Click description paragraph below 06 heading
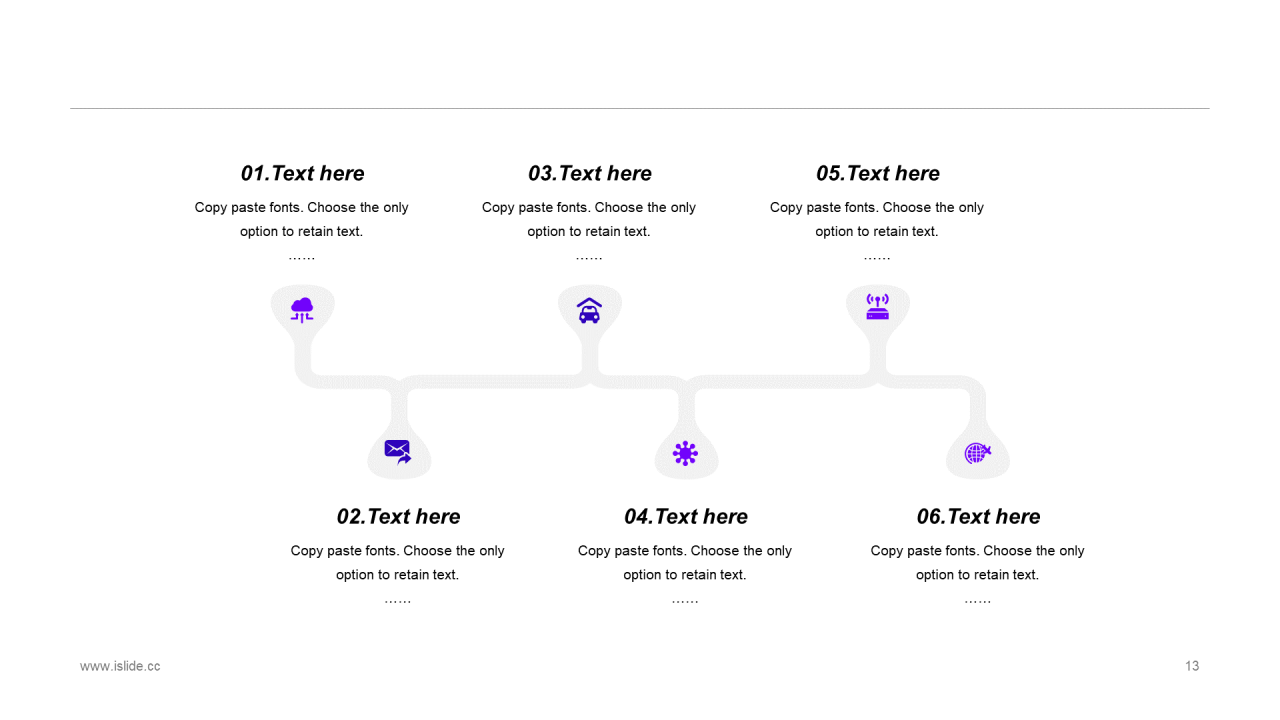 (x=978, y=575)
